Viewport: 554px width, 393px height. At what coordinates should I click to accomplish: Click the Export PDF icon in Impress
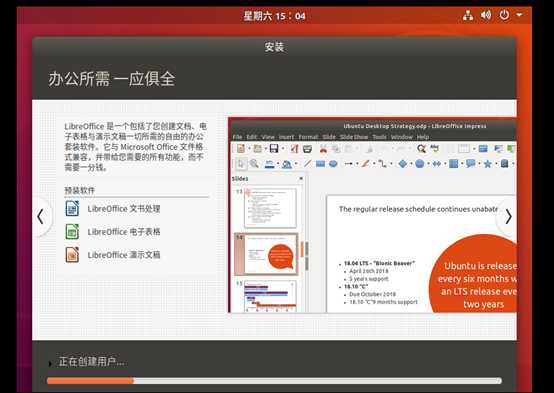pos(294,149)
